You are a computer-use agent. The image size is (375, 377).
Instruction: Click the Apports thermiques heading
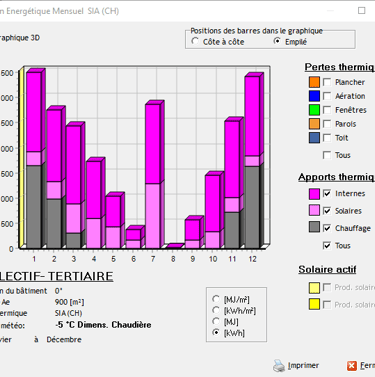337,177
